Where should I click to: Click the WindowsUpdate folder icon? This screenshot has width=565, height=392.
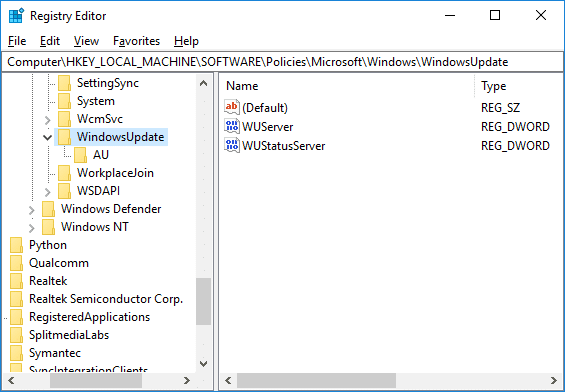tap(64, 137)
